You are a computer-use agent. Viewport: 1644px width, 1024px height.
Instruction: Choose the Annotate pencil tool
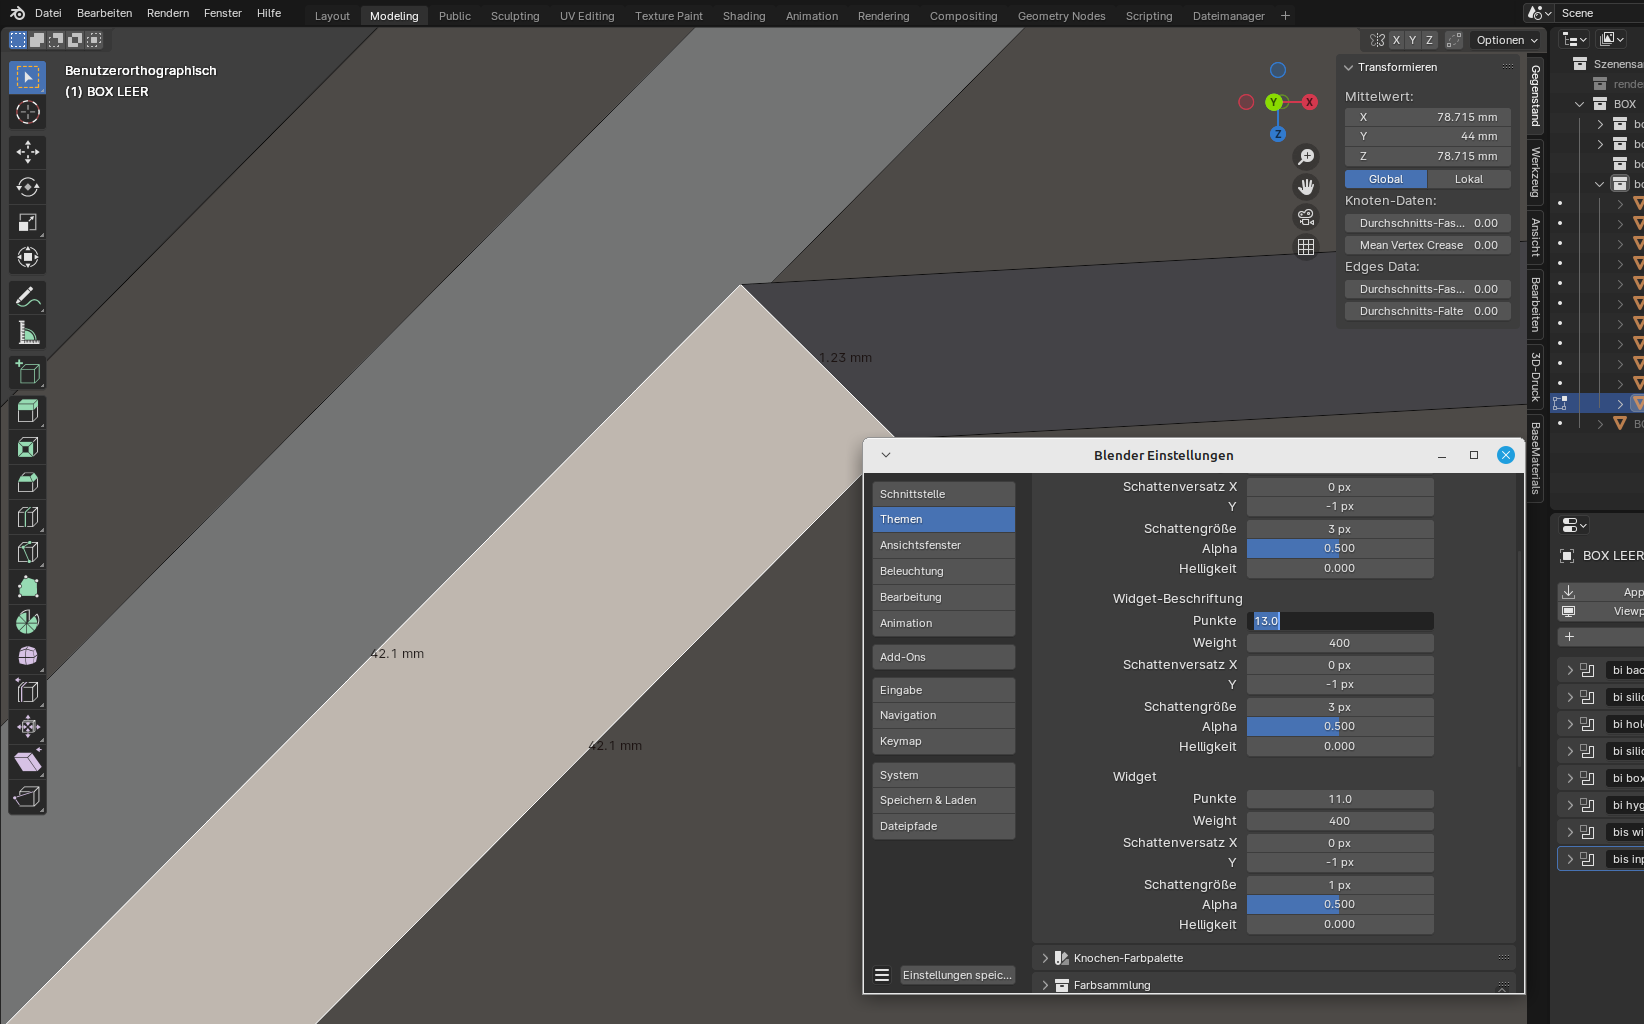point(28,297)
